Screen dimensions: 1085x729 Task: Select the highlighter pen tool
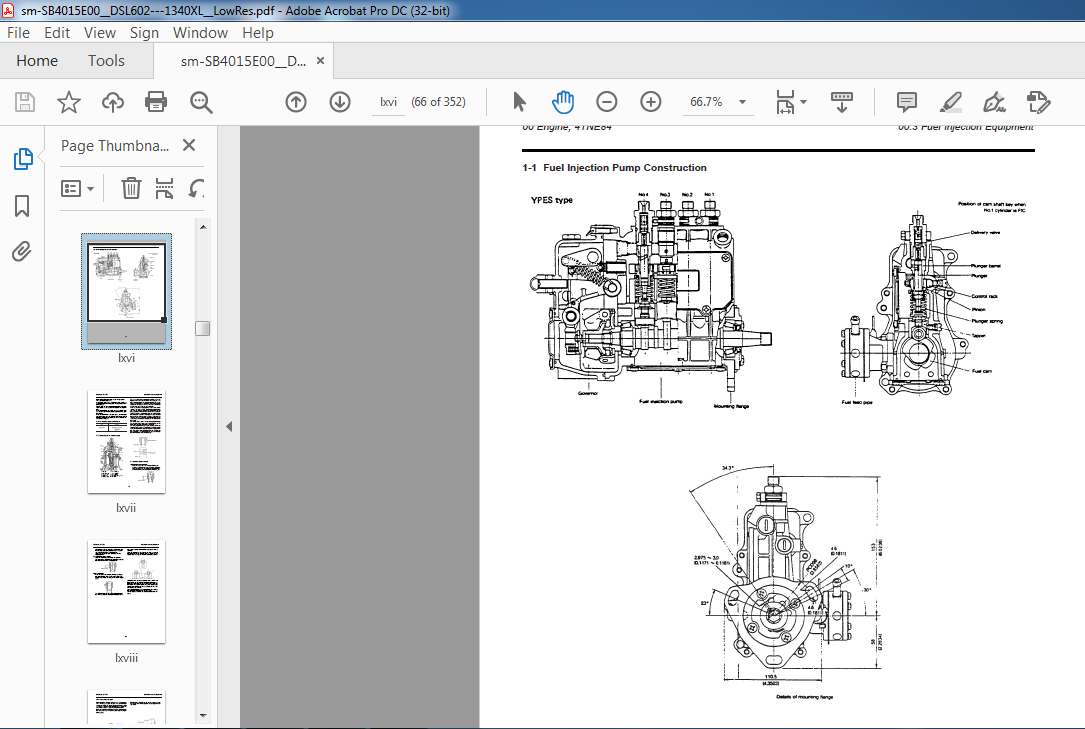951,102
